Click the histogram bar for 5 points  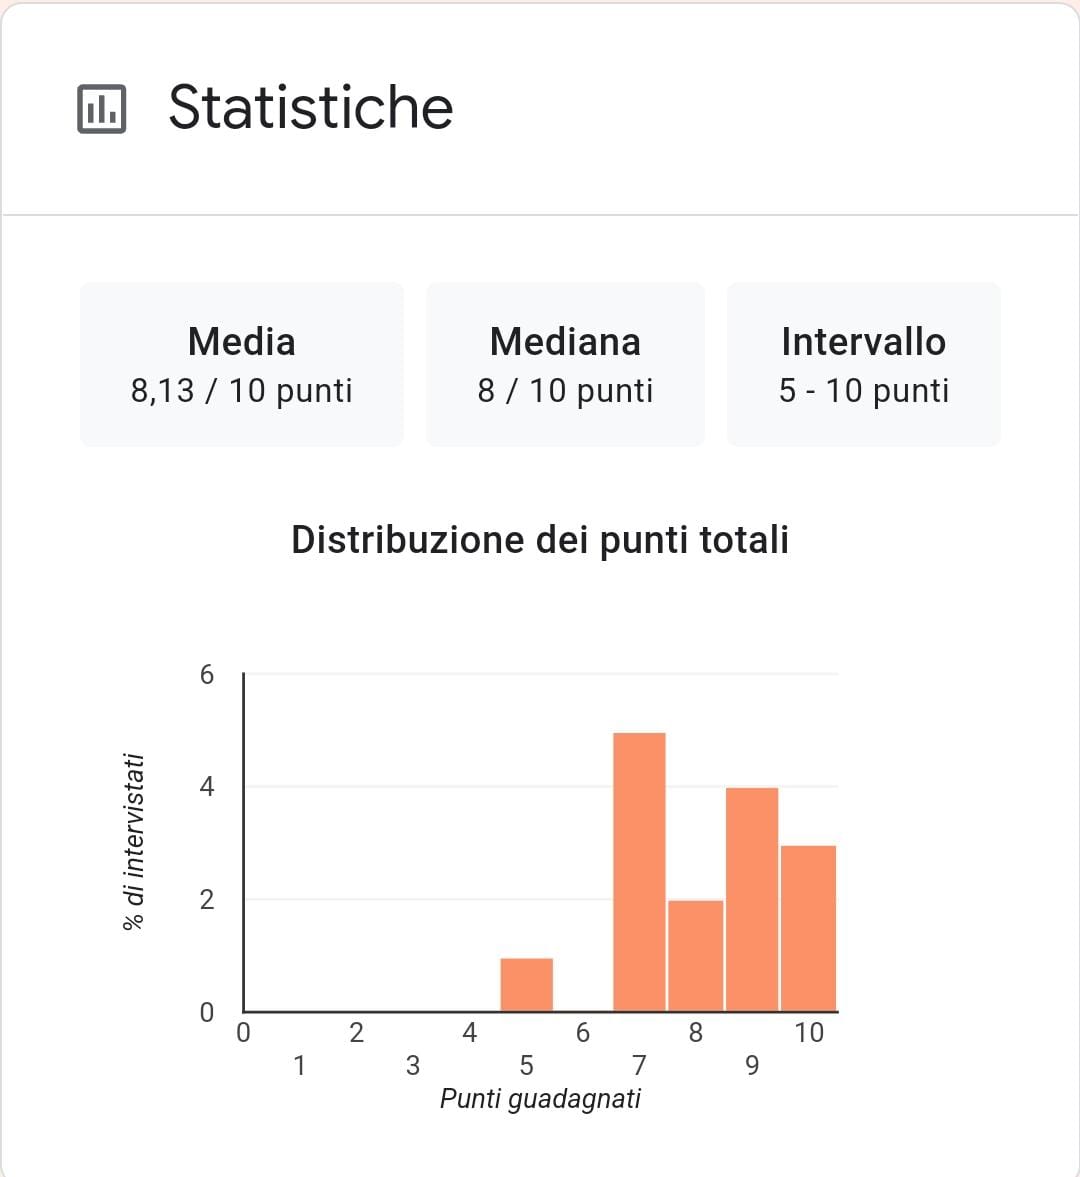click(527, 985)
